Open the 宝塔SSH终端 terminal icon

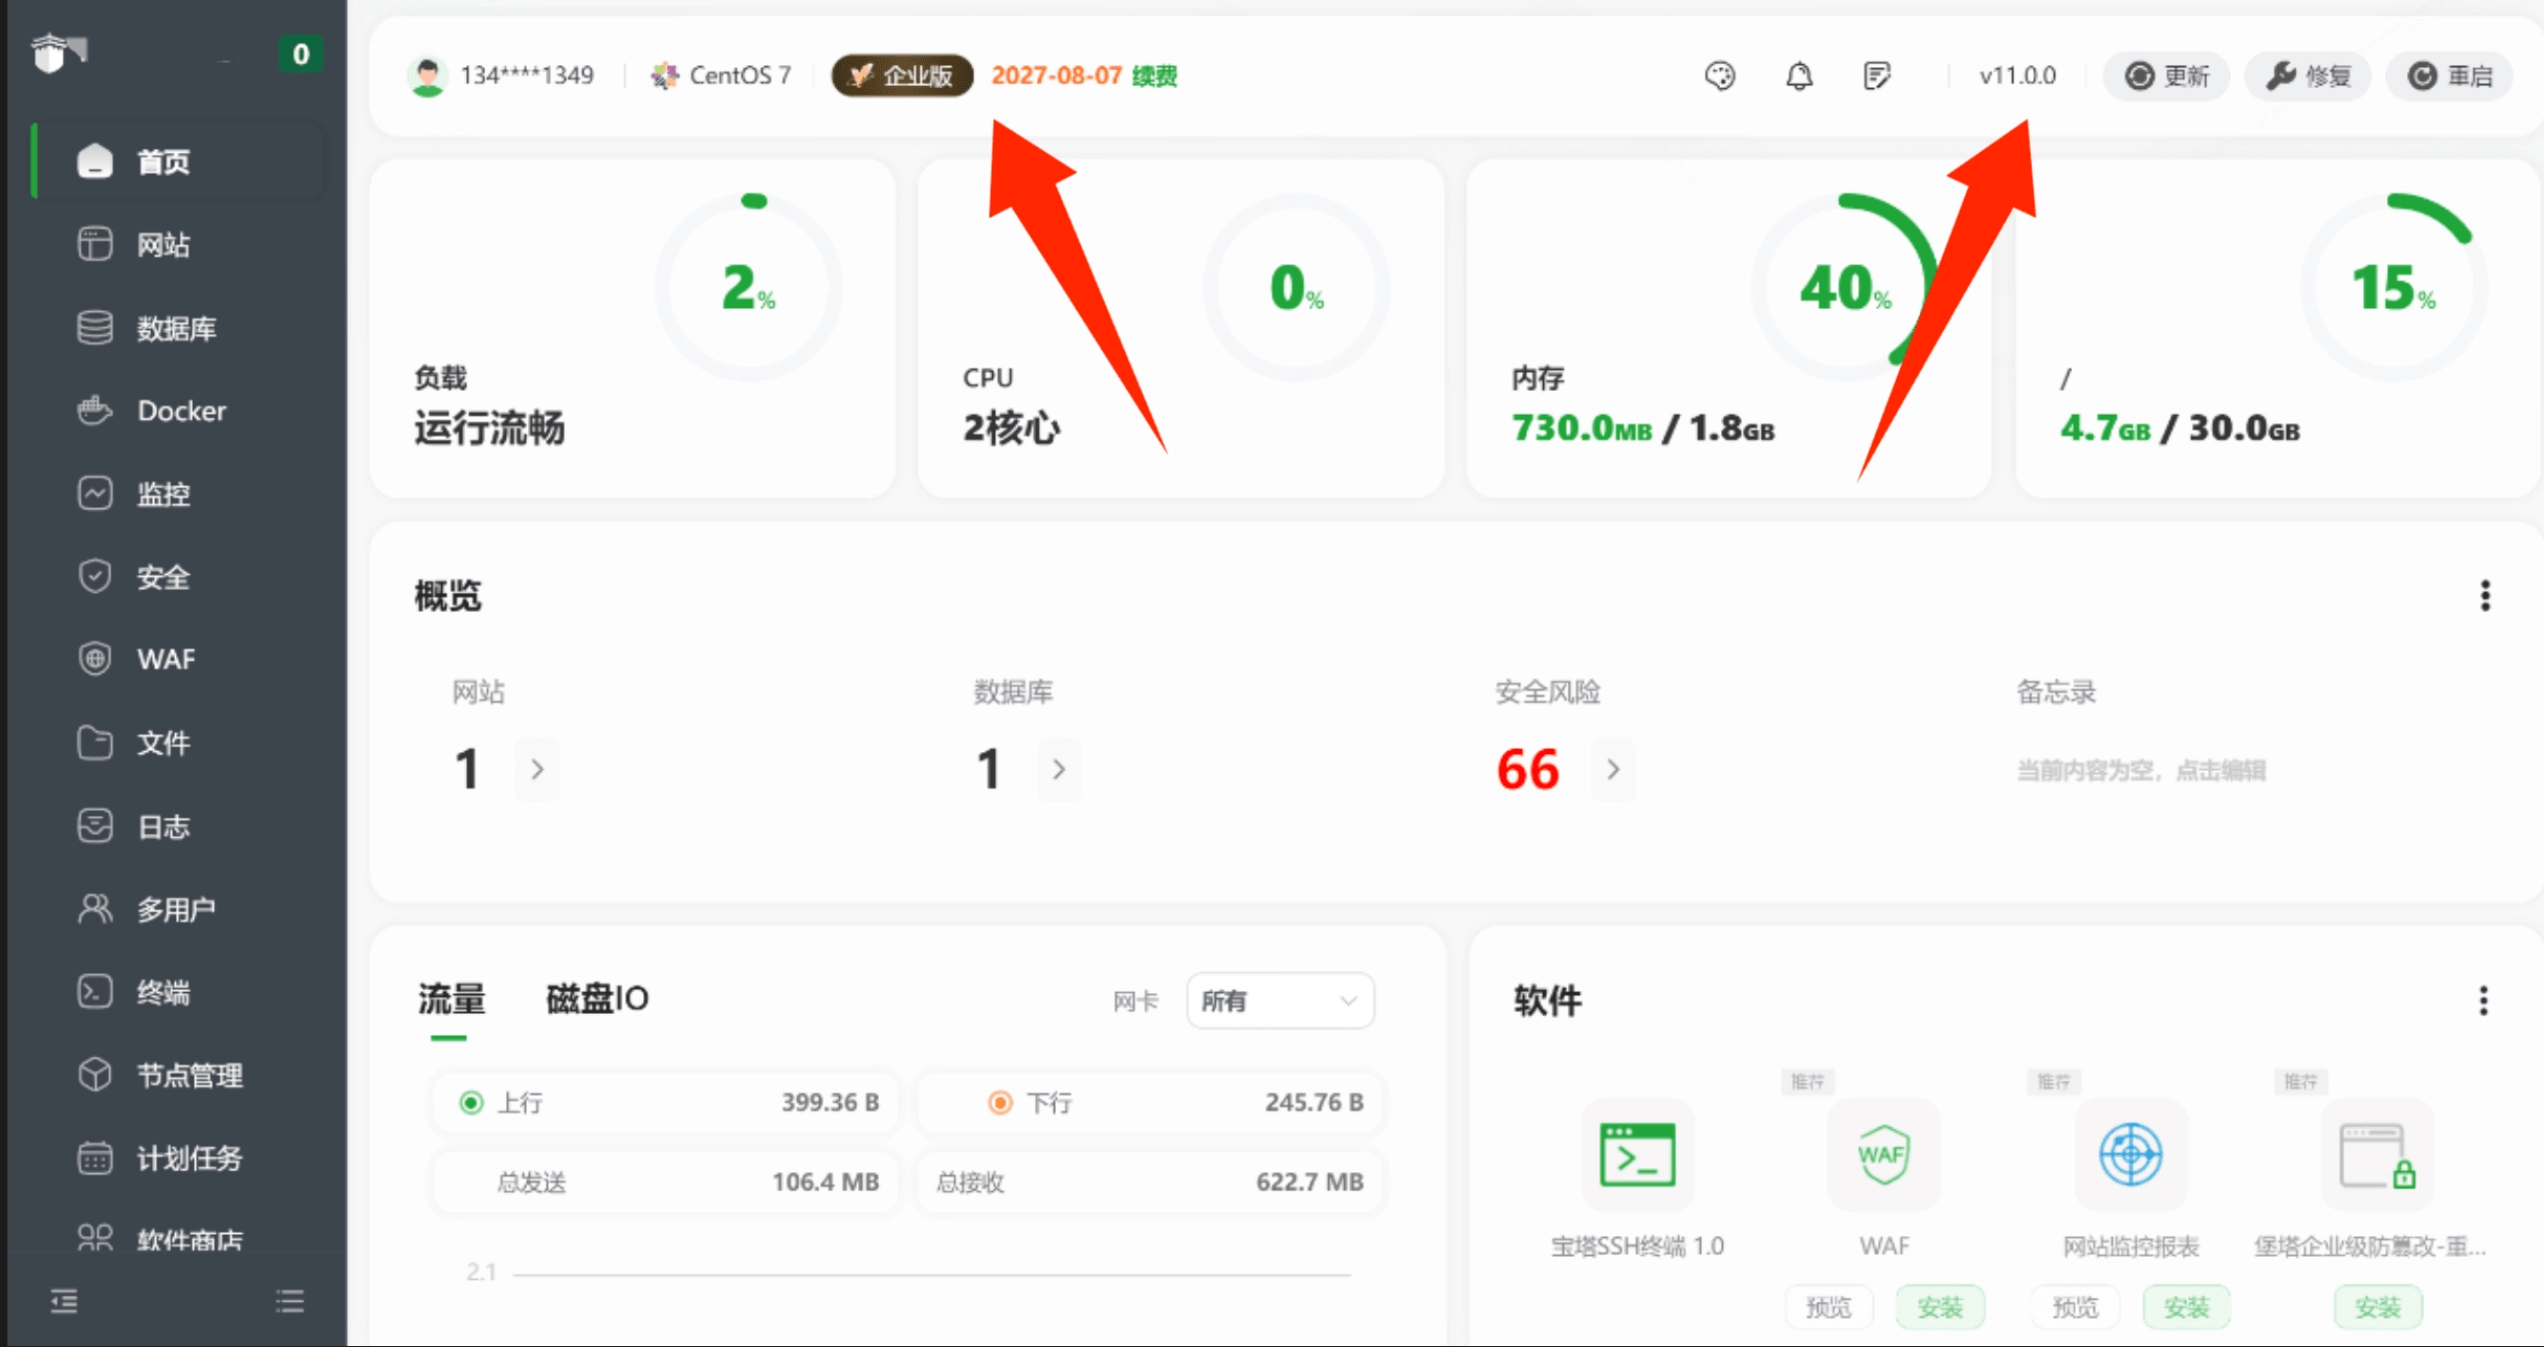(1637, 1154)
